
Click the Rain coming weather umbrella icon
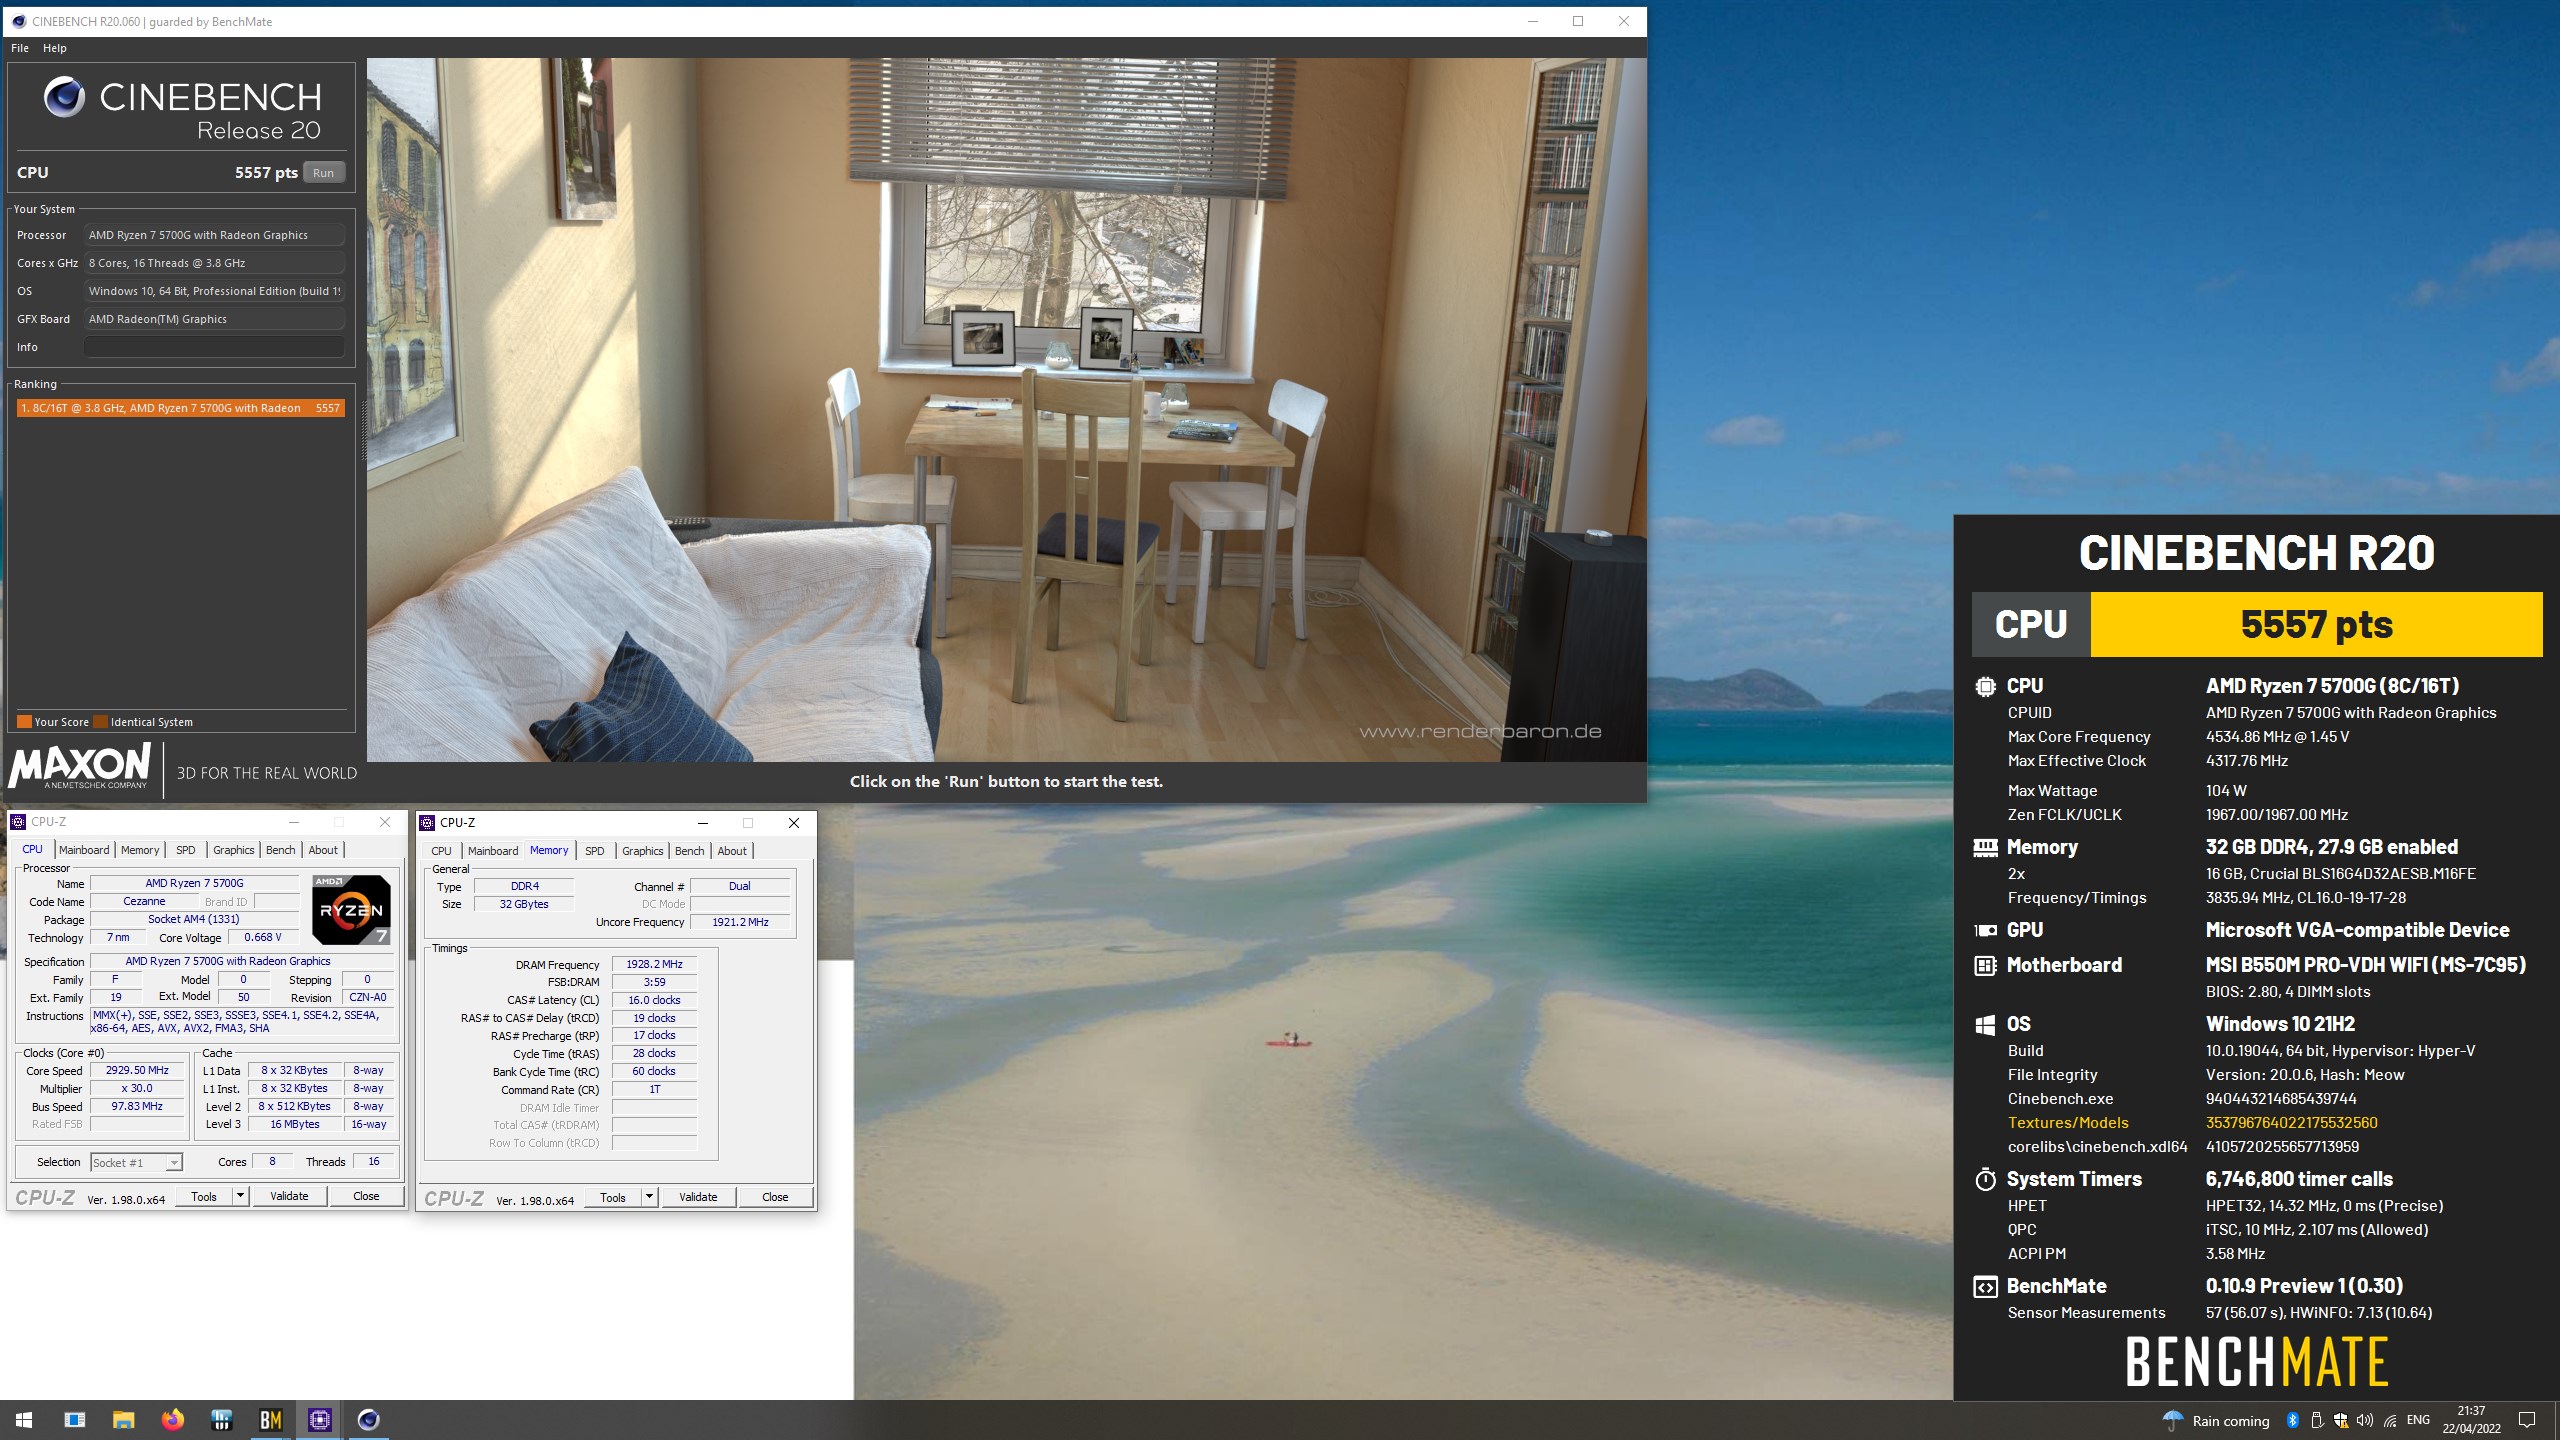tap(2173, 1421)
